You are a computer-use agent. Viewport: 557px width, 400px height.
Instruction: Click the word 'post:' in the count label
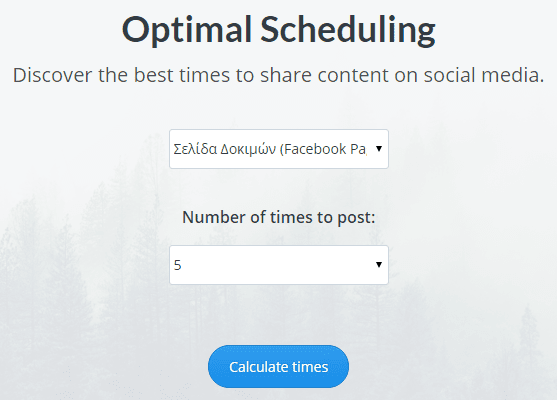point(356,218)
